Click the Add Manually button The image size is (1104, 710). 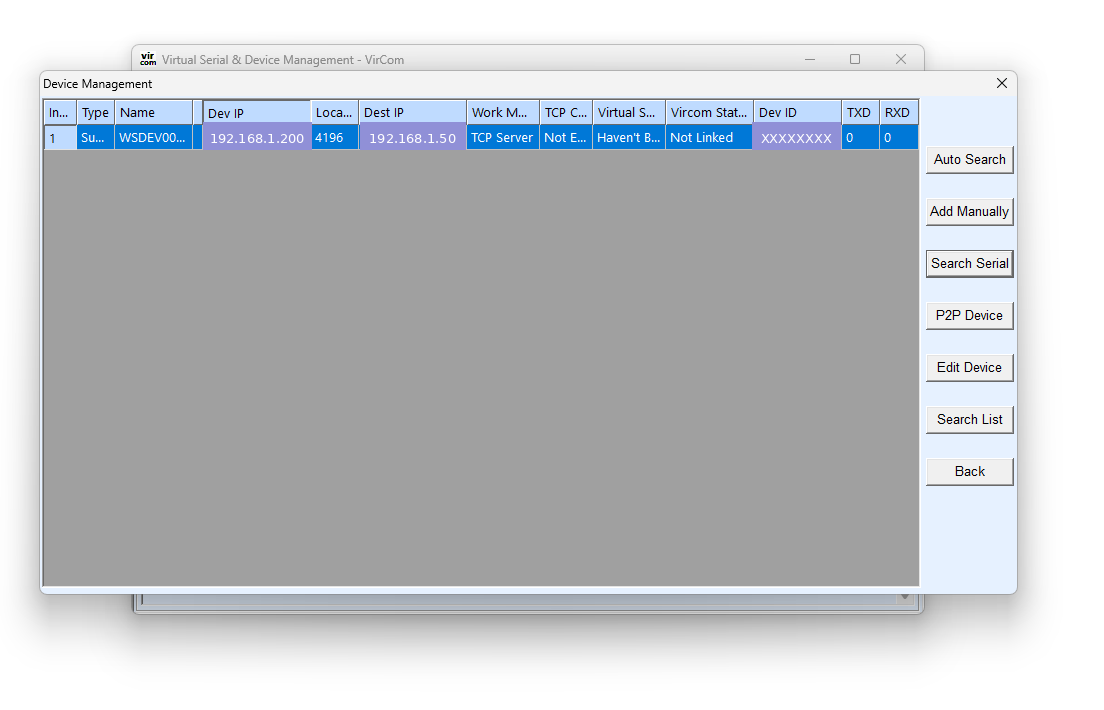click(970, 211)
